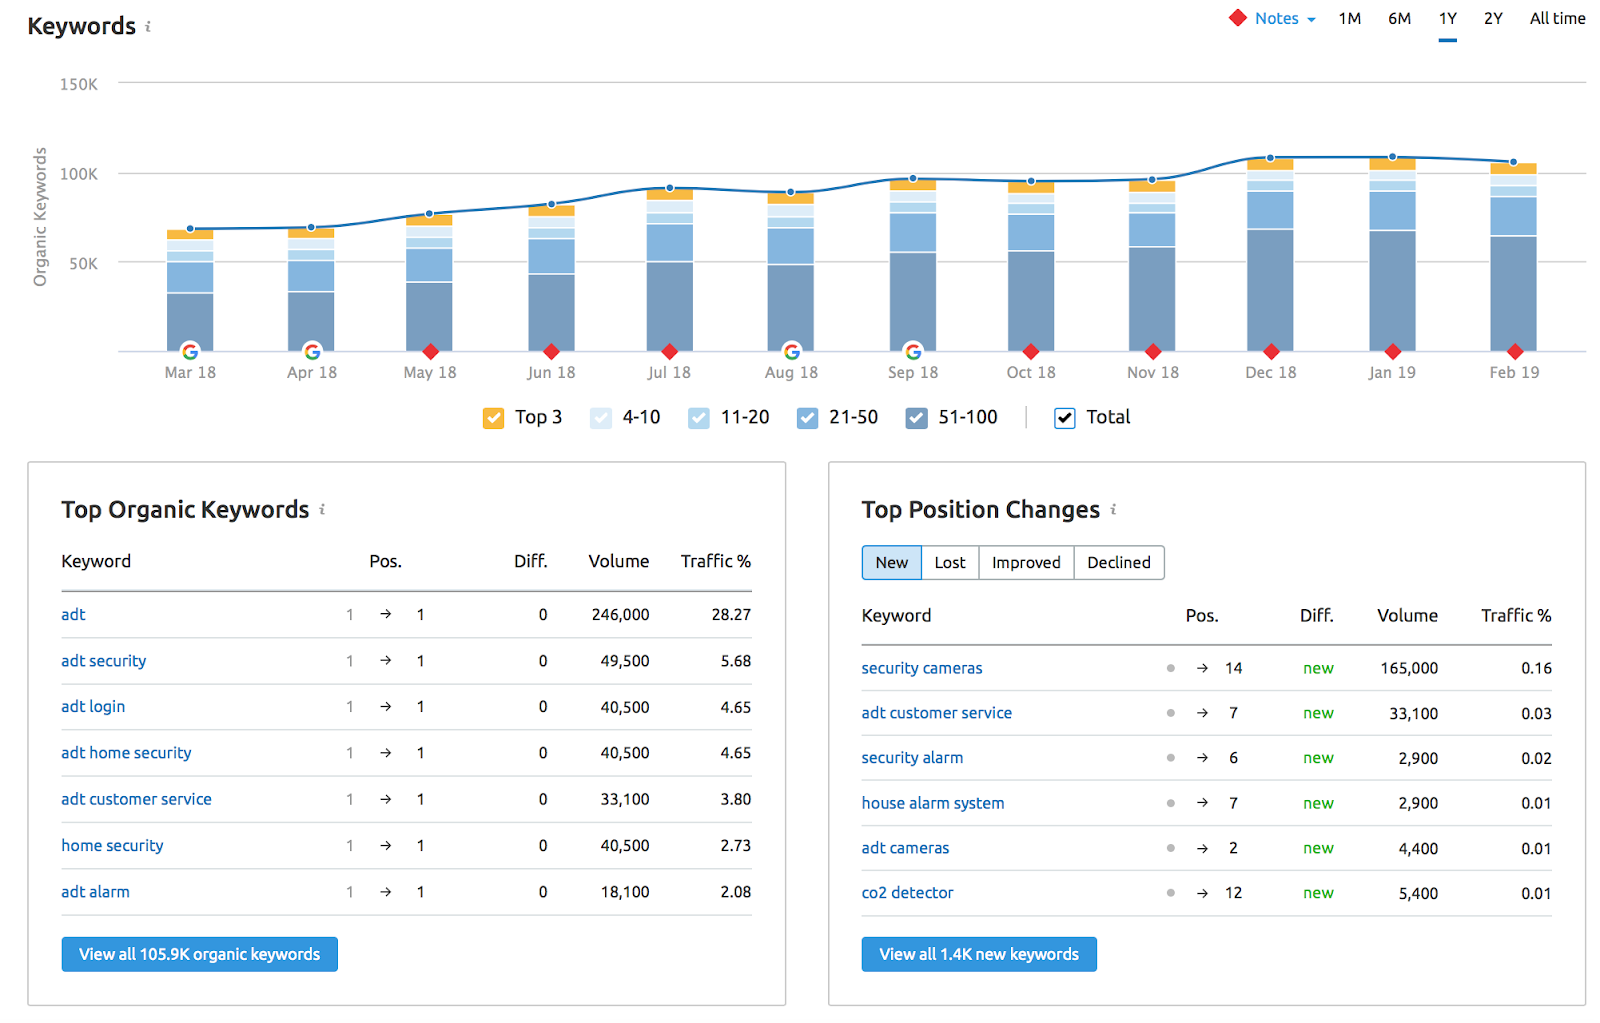
Task: Click the Google update icon under Mar 18
Action: (190, 351)
